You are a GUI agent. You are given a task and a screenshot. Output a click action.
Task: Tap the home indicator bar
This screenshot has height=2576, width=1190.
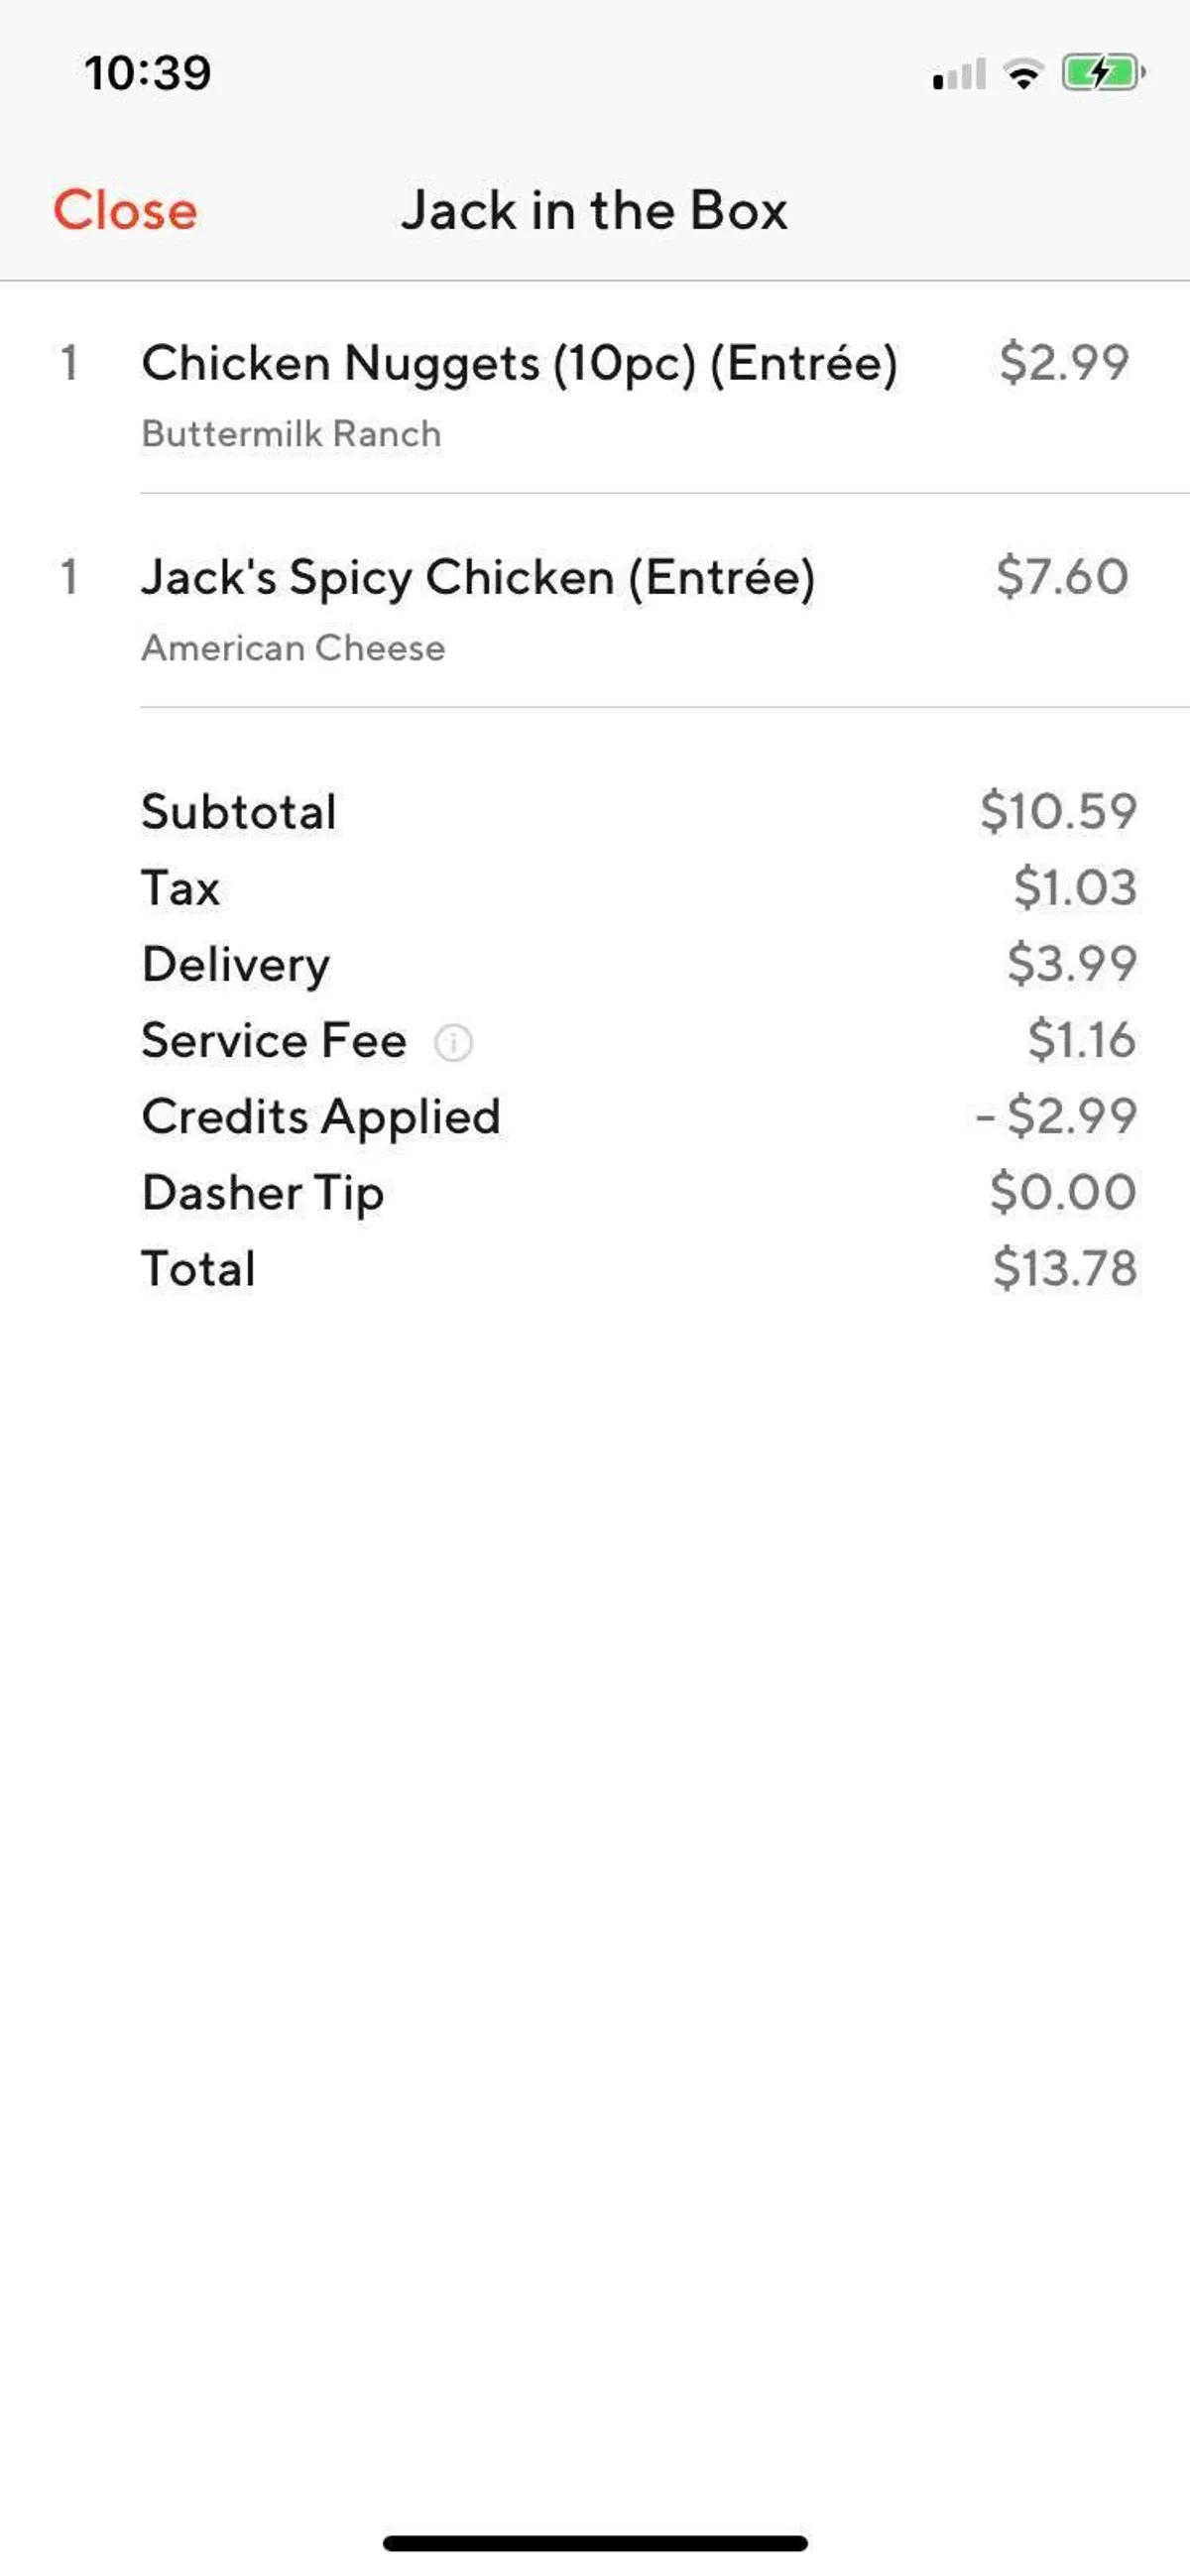(x=595, y=2543)
